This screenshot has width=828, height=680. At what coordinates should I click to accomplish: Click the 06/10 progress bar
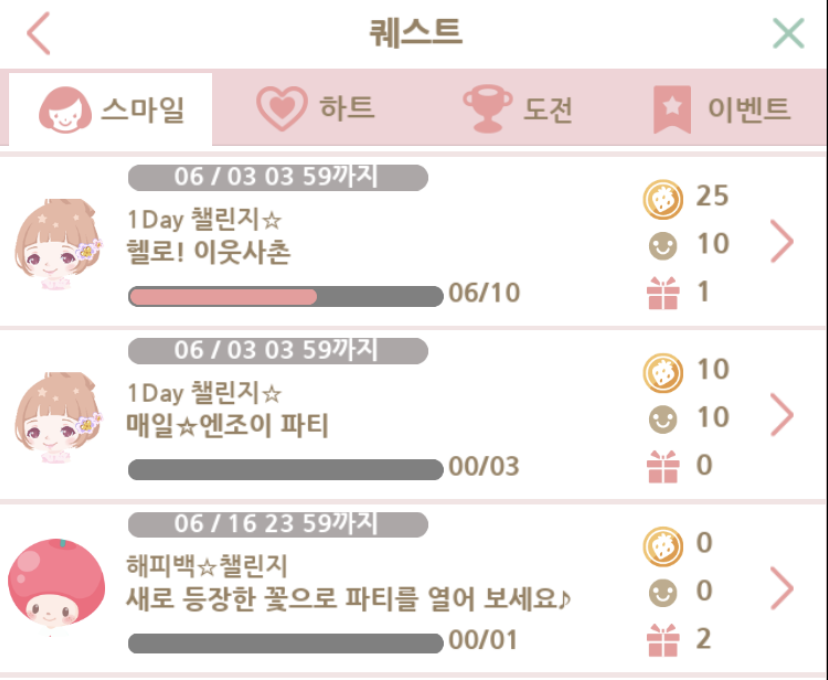pos(286,296)
